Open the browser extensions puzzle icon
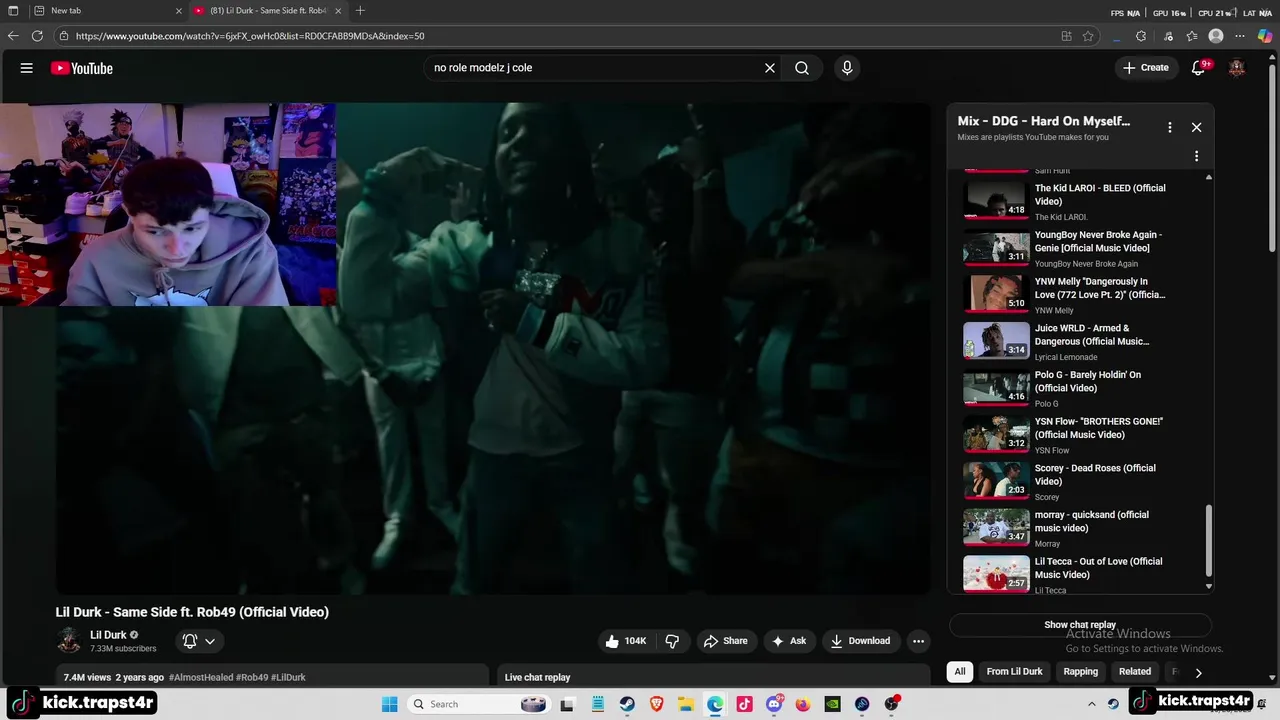 [1141, 36]
